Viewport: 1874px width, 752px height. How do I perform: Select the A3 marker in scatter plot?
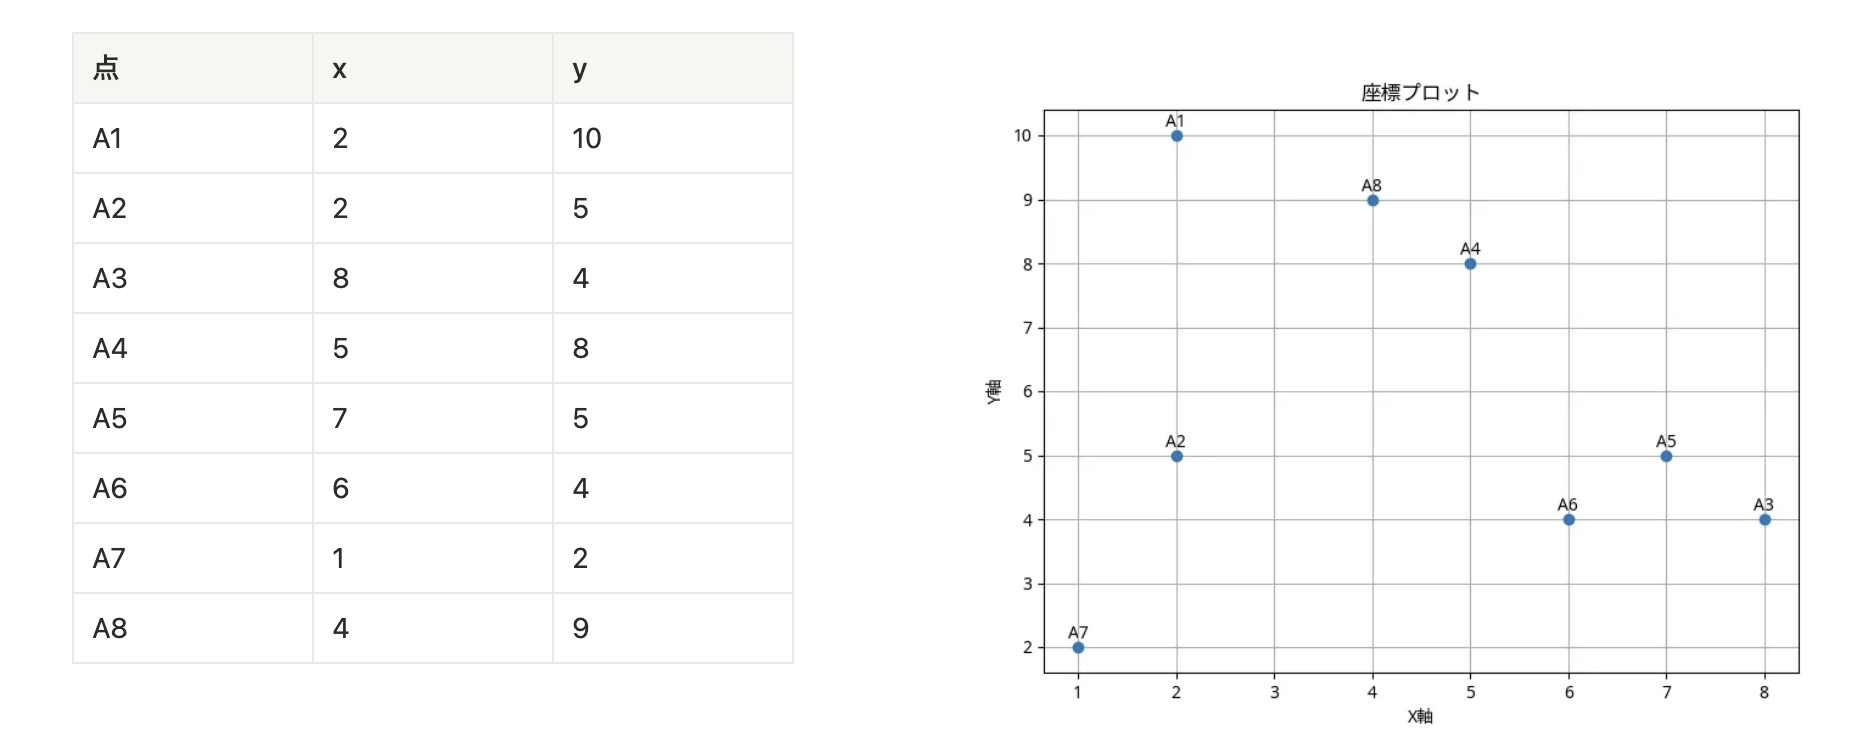(1765, 520)
